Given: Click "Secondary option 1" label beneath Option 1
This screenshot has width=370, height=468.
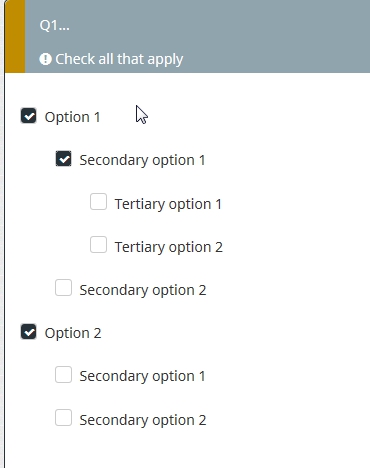Looking at the screenshot, I should click(x=142, y=160).
